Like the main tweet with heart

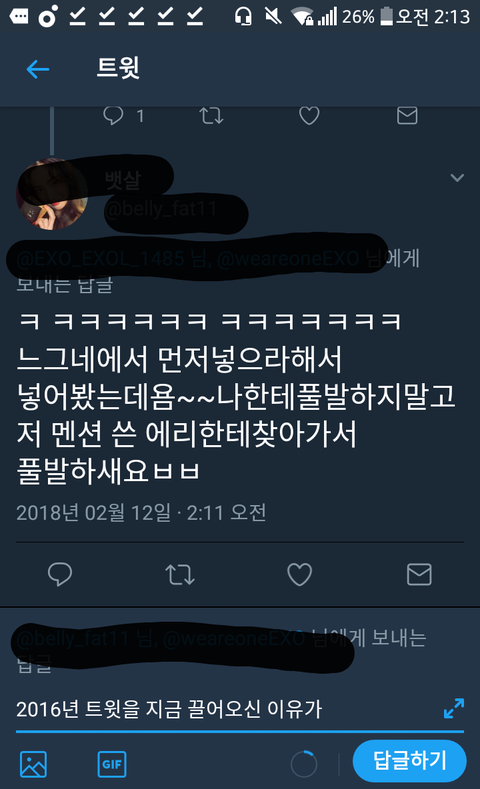[x=299, y=574]
